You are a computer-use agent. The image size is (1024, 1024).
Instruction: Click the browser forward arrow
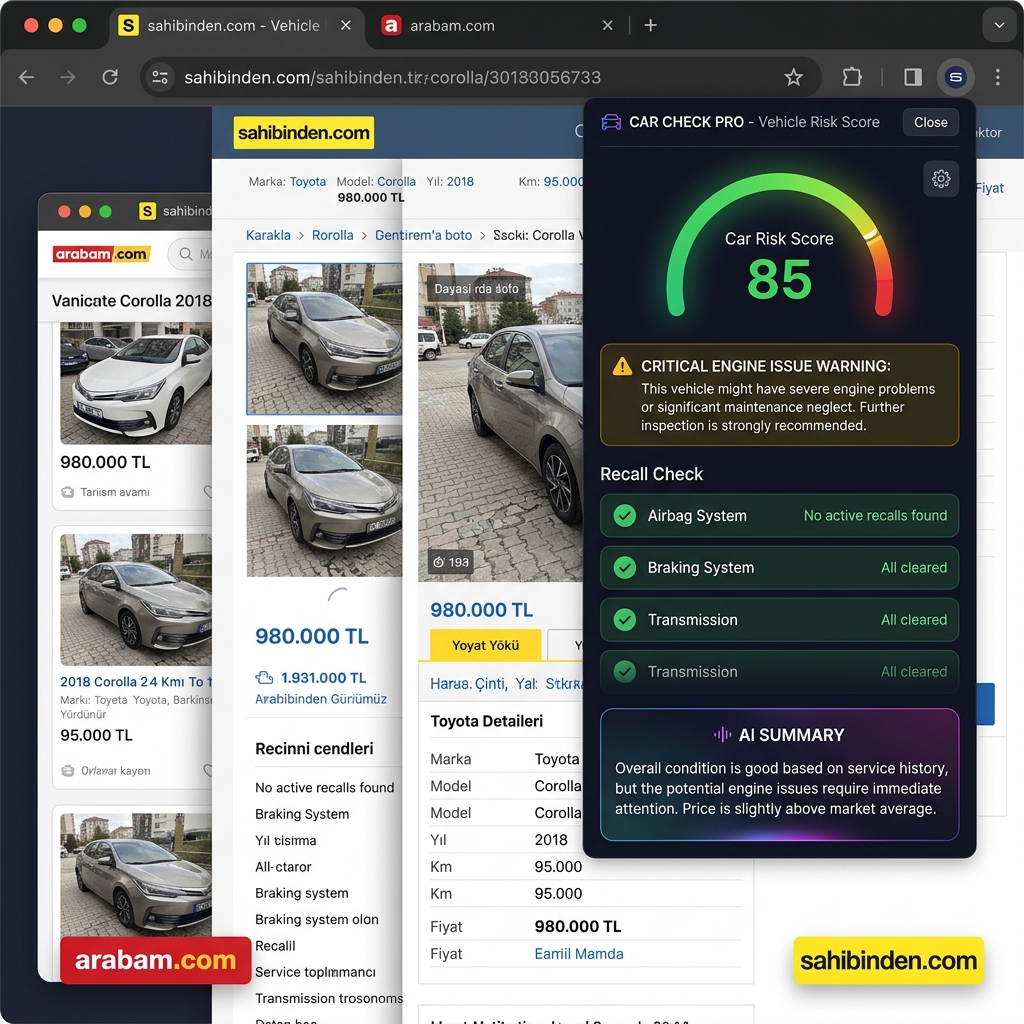click(67, 78)
